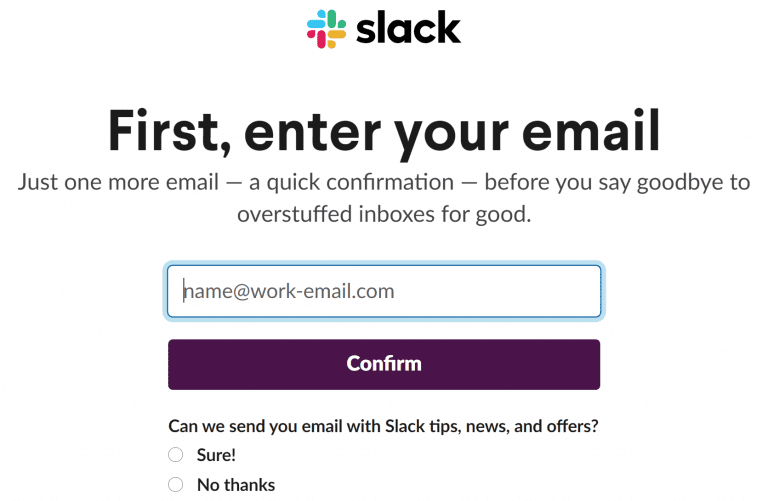Click the "No thanks" option label
The height and width of the screenshot is (501, 768).
236,485
